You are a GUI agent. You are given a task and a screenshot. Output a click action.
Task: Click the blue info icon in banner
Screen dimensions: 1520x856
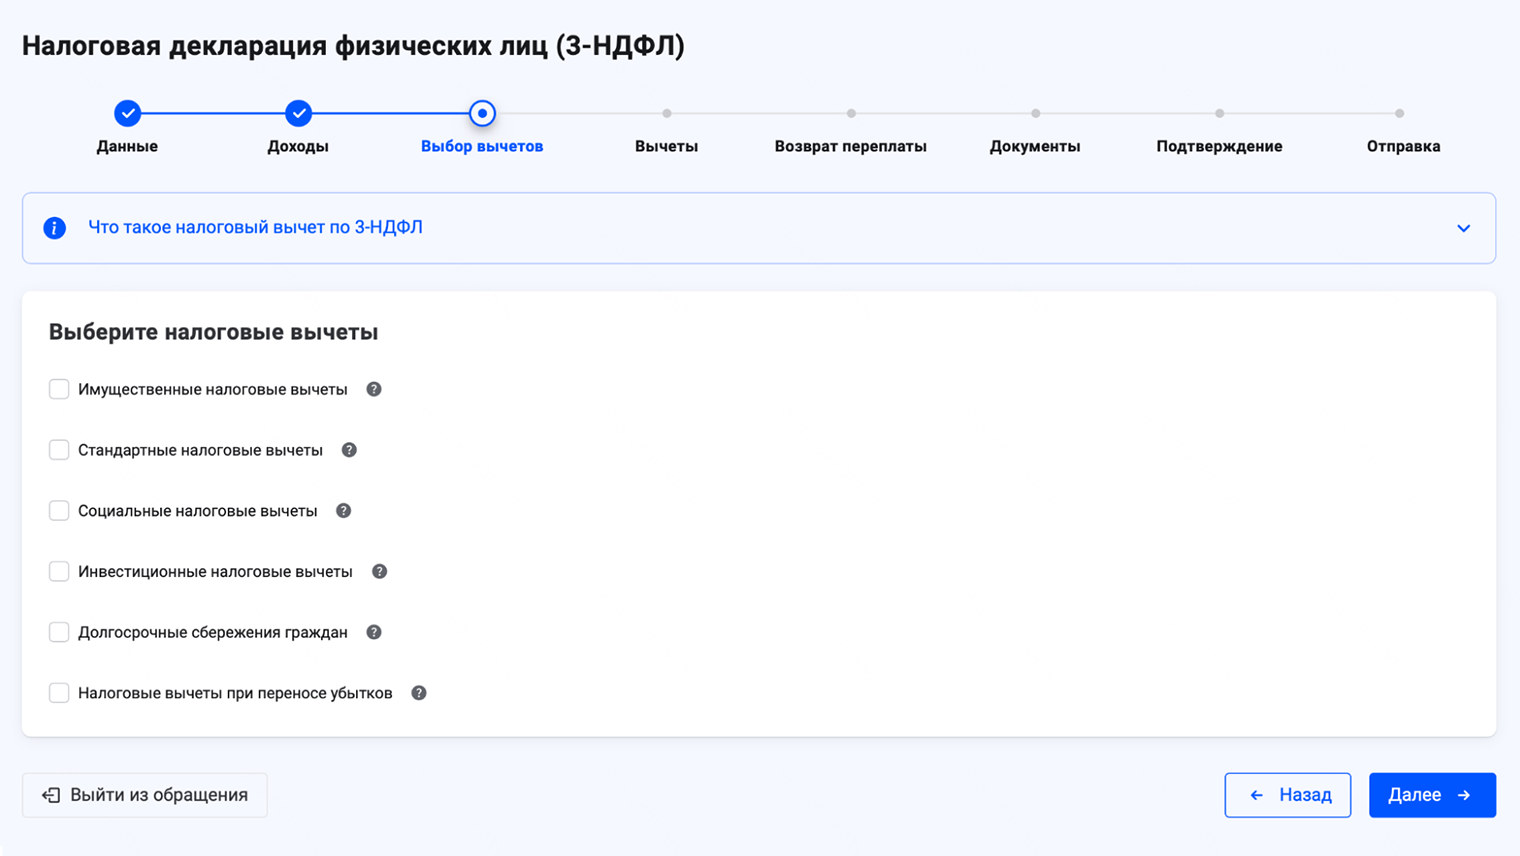pos(55,228)
